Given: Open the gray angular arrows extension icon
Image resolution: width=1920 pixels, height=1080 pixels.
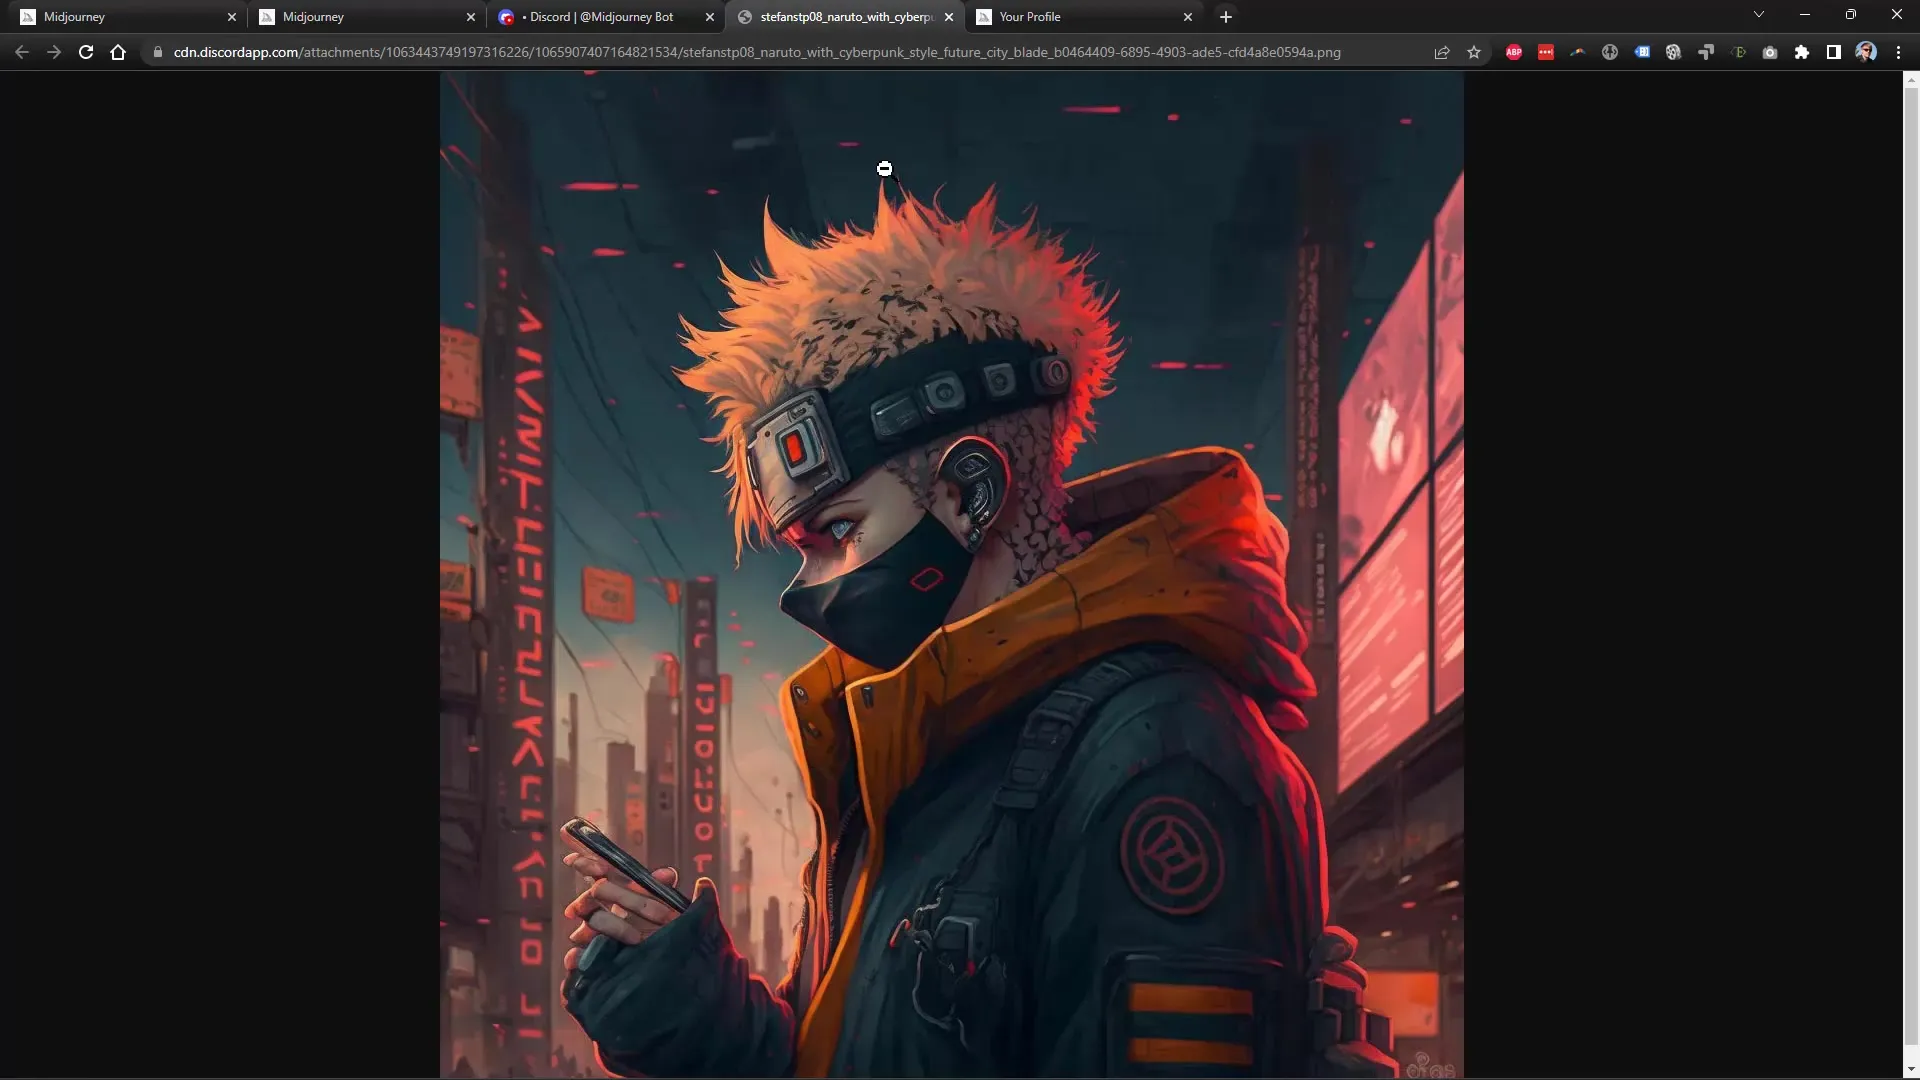Looking at the screenshot, I should 1706,52.
